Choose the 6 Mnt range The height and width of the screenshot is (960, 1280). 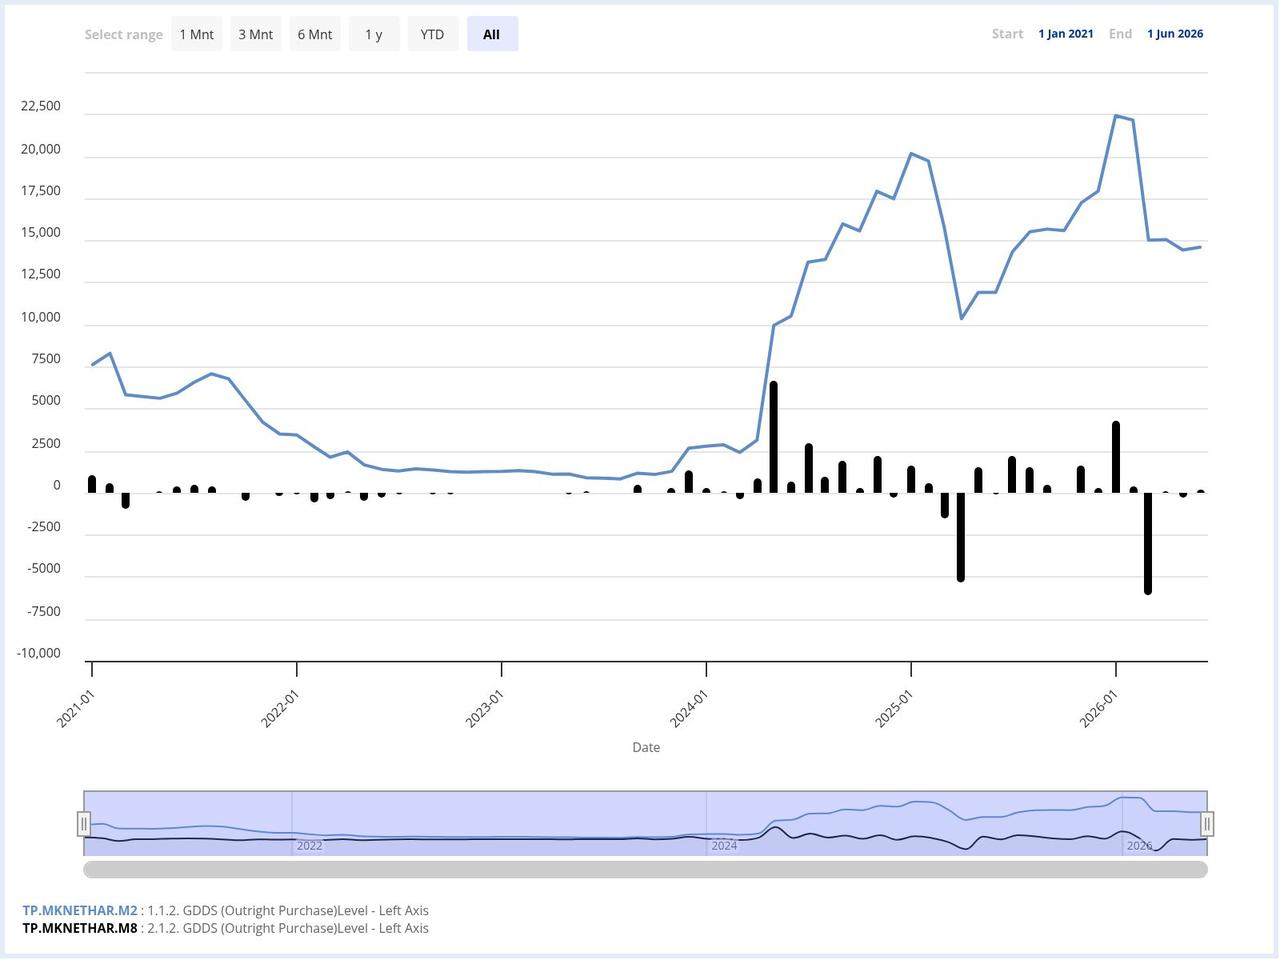pos(314,34)
